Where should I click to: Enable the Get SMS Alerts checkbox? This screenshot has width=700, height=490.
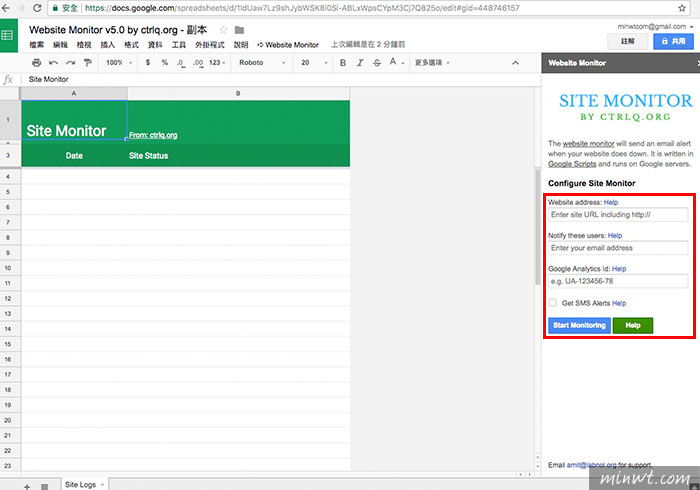(553, 303)
